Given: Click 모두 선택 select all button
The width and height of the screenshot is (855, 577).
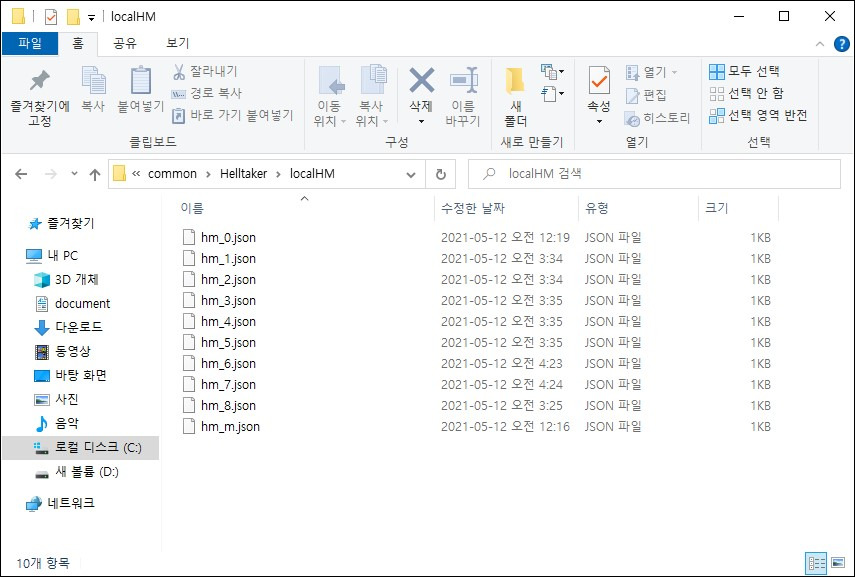Looking at the screenshot, I should tap(744, 71).
